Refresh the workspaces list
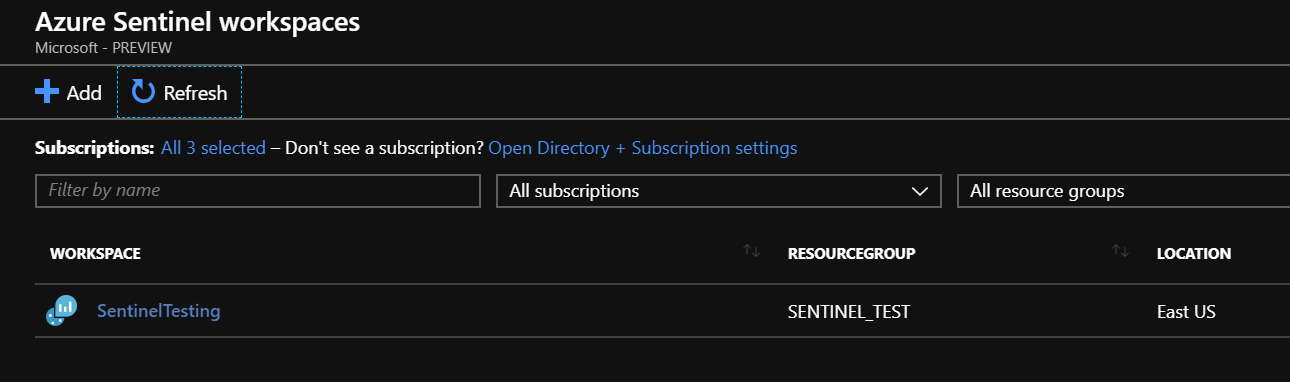The image size is (1290, 382). tap(180, 93)
